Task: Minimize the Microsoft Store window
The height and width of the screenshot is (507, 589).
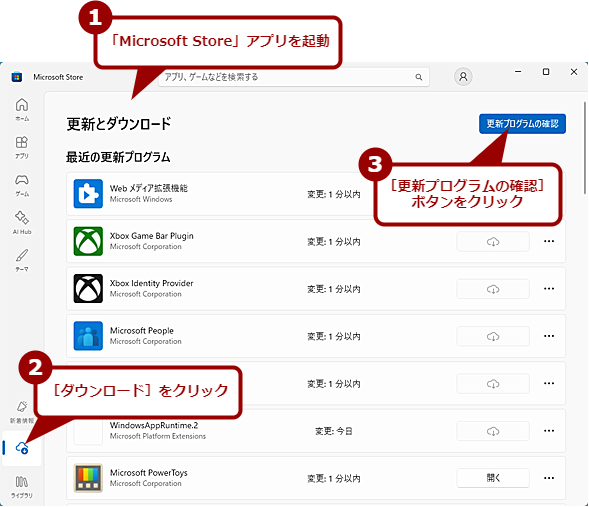Action: [x=518, y=71]
